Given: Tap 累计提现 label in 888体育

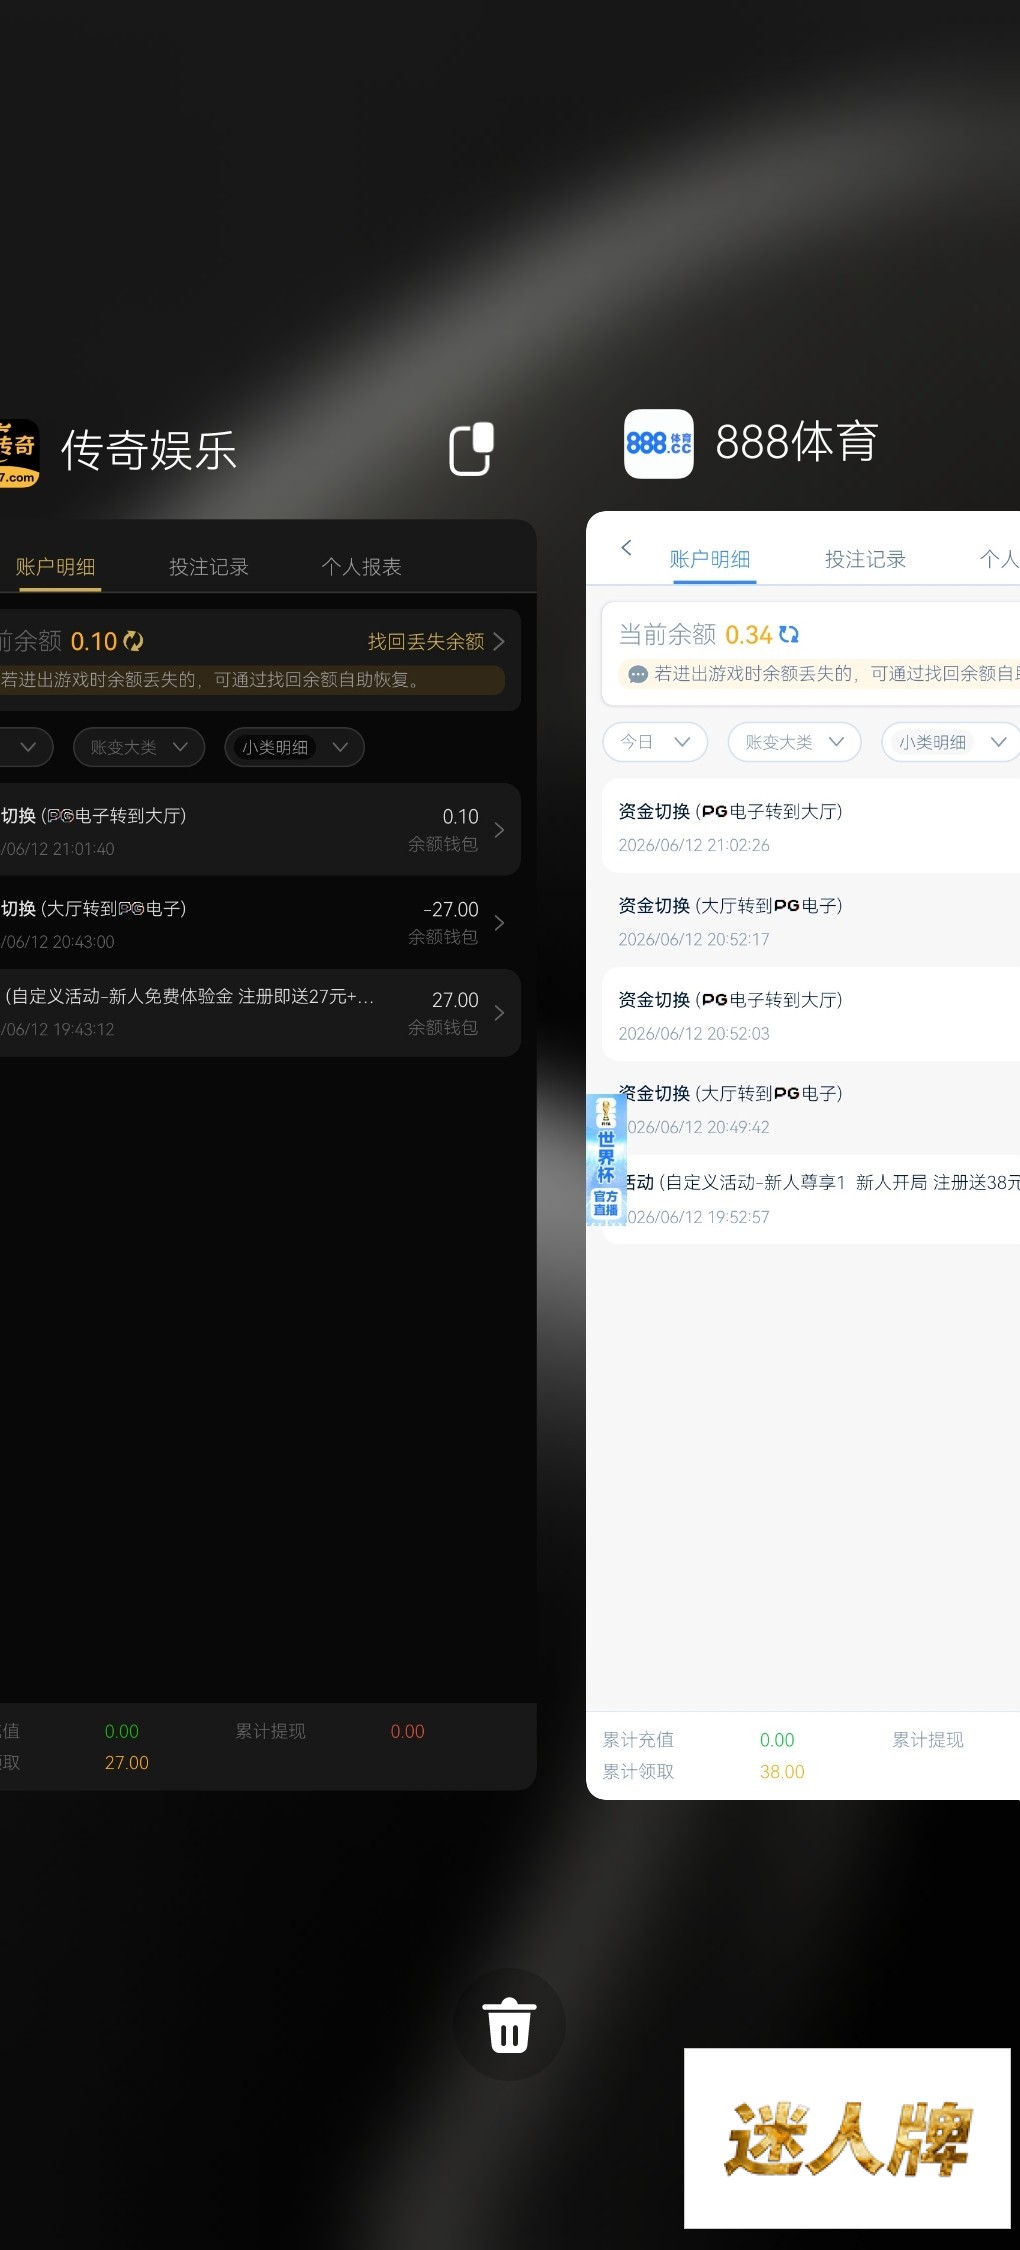Looking at the screenshot, I should [928, 1740].
